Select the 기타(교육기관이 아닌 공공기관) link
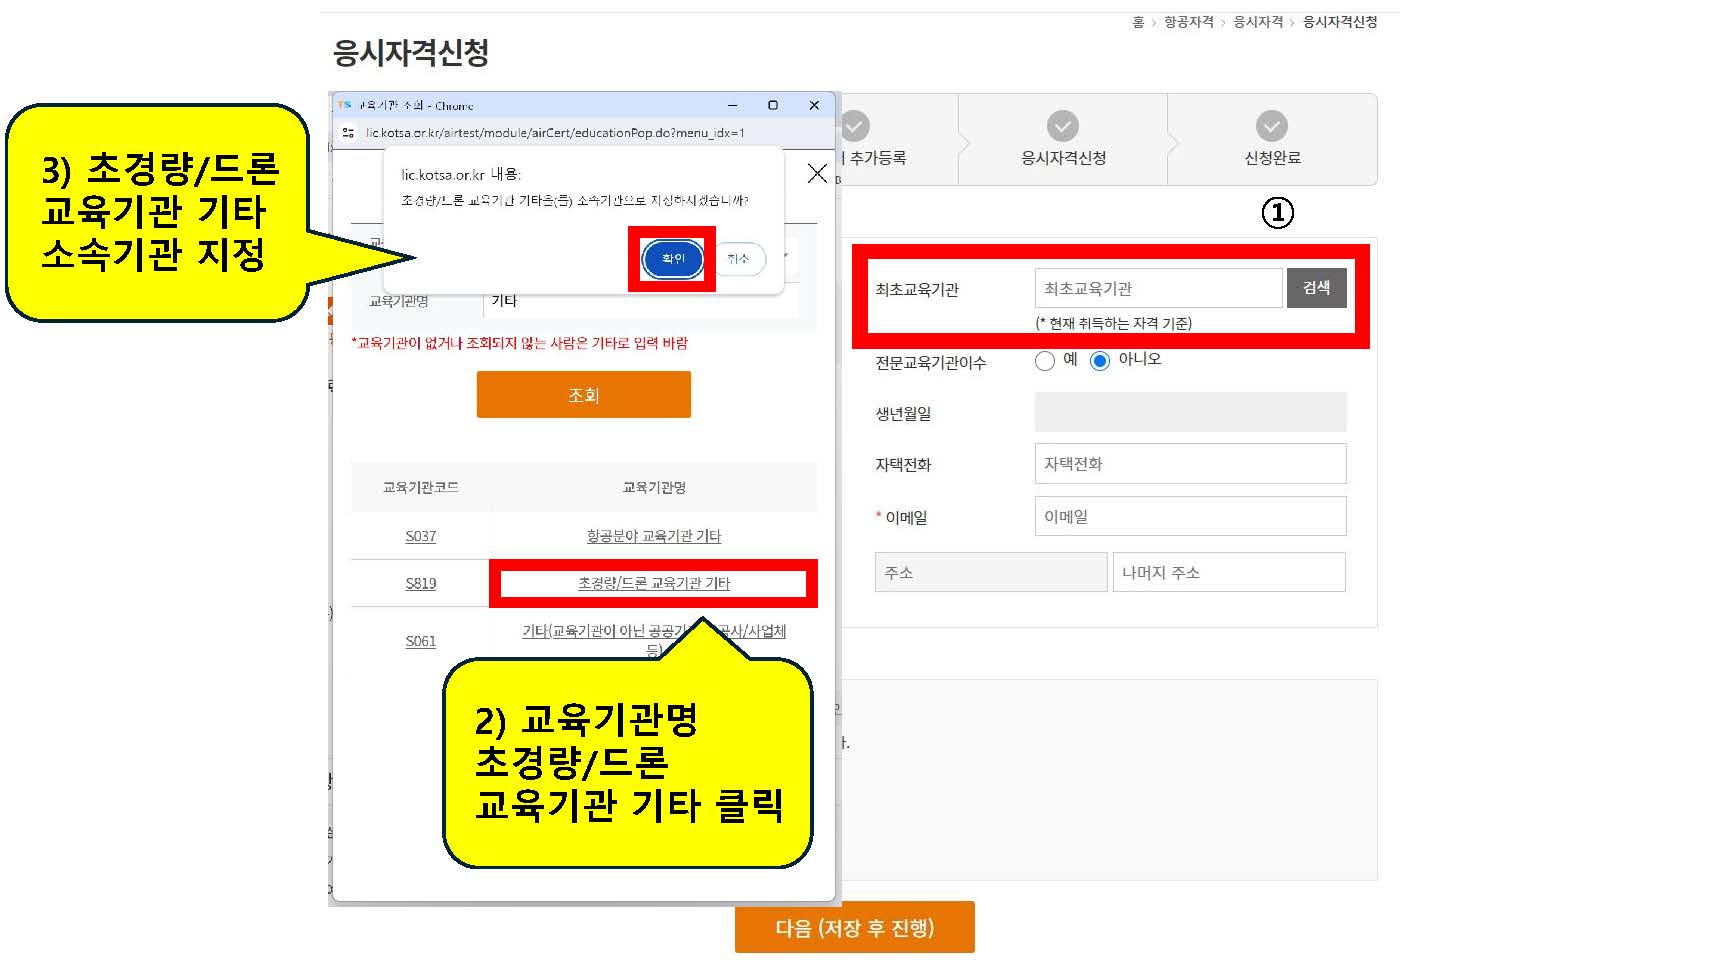1720x968 pixels. pos(654,640)
